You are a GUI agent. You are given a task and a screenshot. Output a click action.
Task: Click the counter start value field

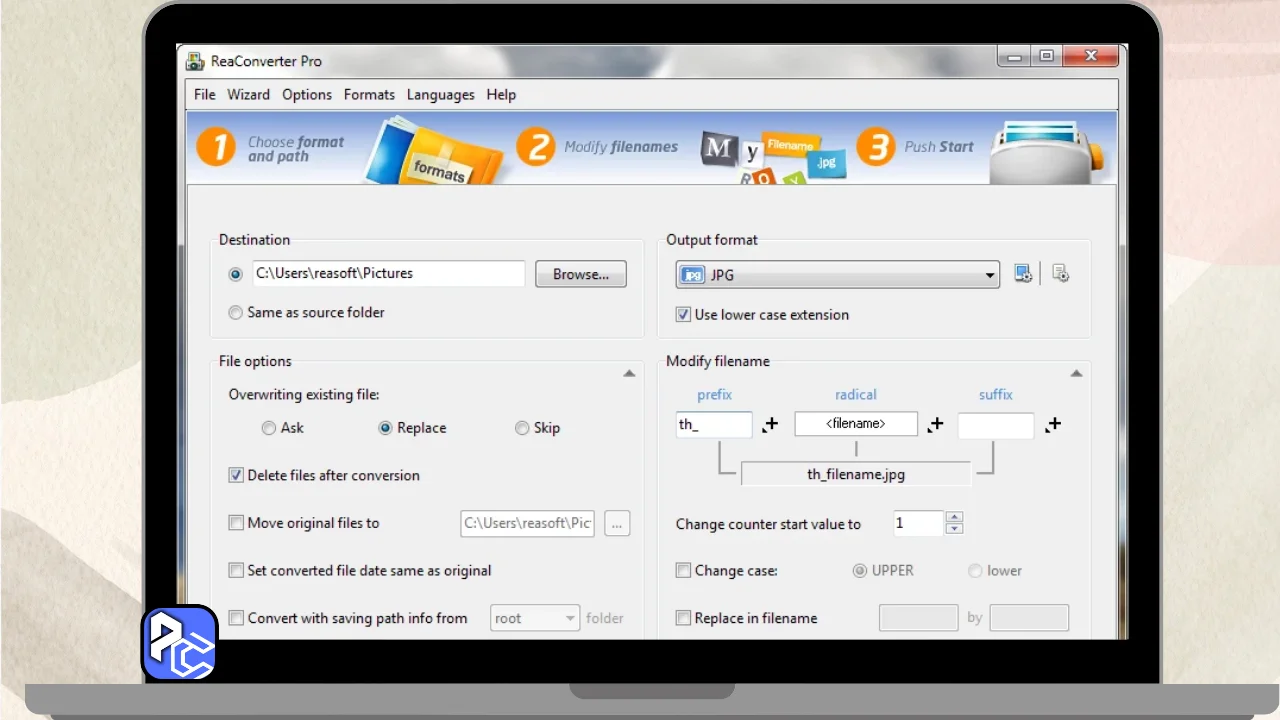coord(917,523)
